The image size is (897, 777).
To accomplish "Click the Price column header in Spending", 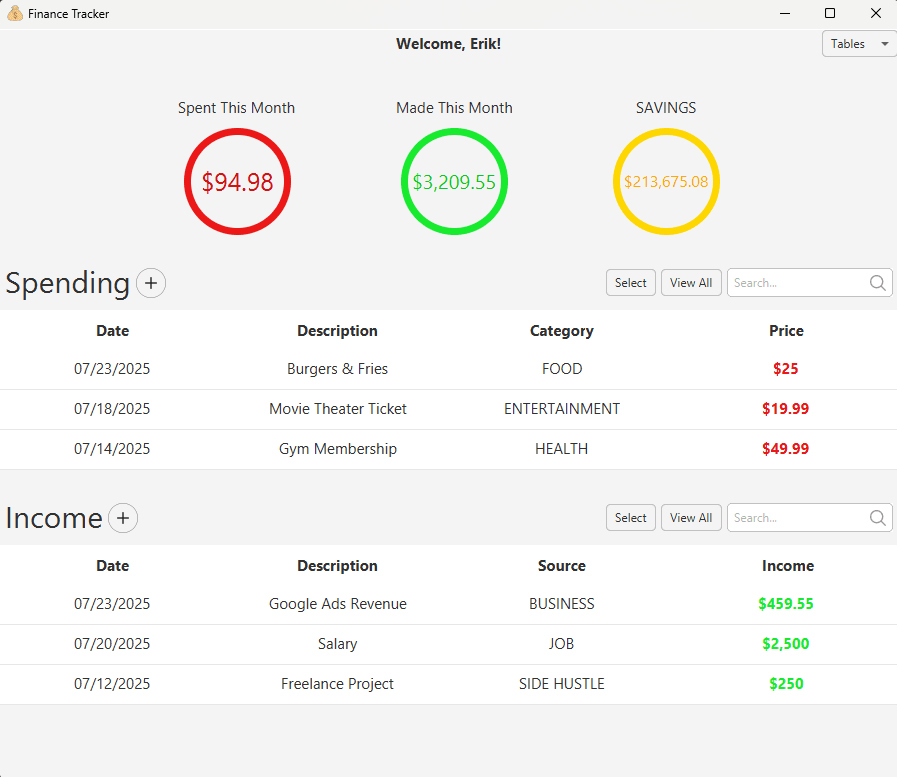I will coord(786,331).
